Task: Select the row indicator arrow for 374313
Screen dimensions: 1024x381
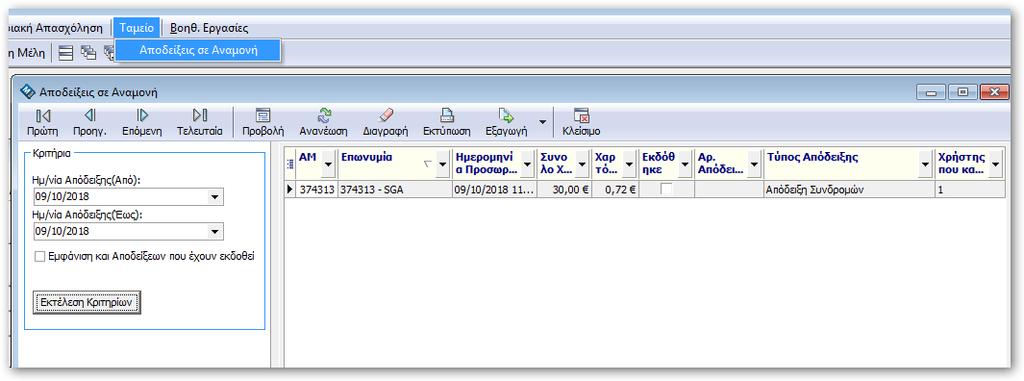Action: click(290, 190)
